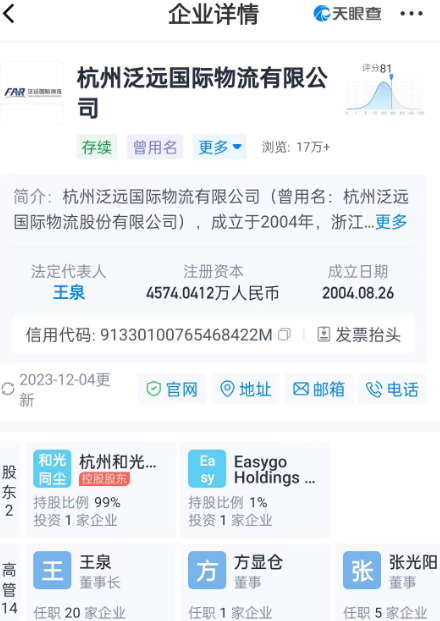Open the 方 executive avatar icon

click(x=207, y=570)
